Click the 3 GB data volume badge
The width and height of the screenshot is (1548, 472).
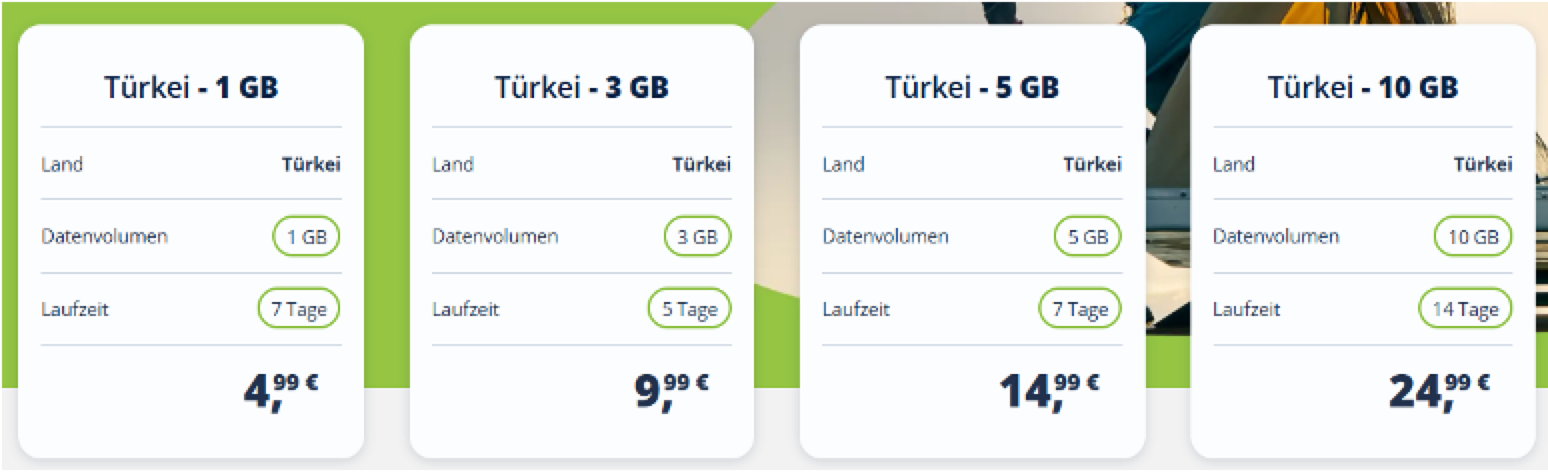point(697,237)
